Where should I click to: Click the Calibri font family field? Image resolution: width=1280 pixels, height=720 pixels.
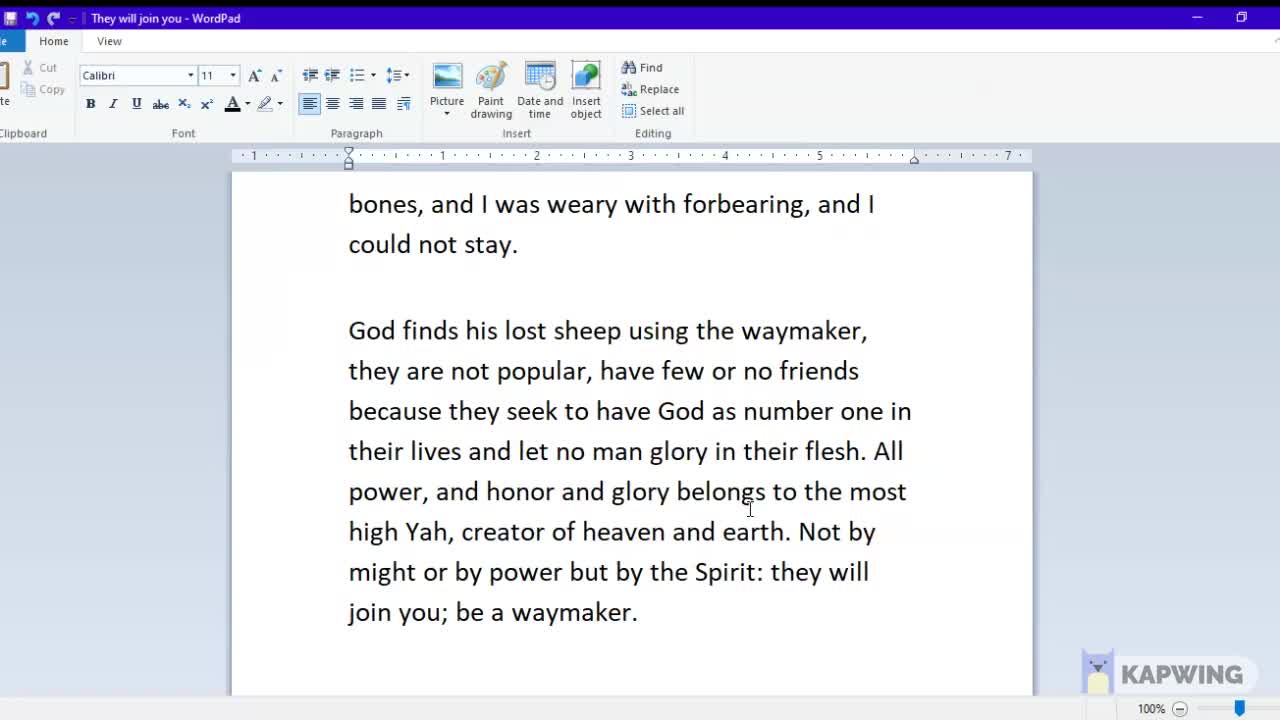131,75
